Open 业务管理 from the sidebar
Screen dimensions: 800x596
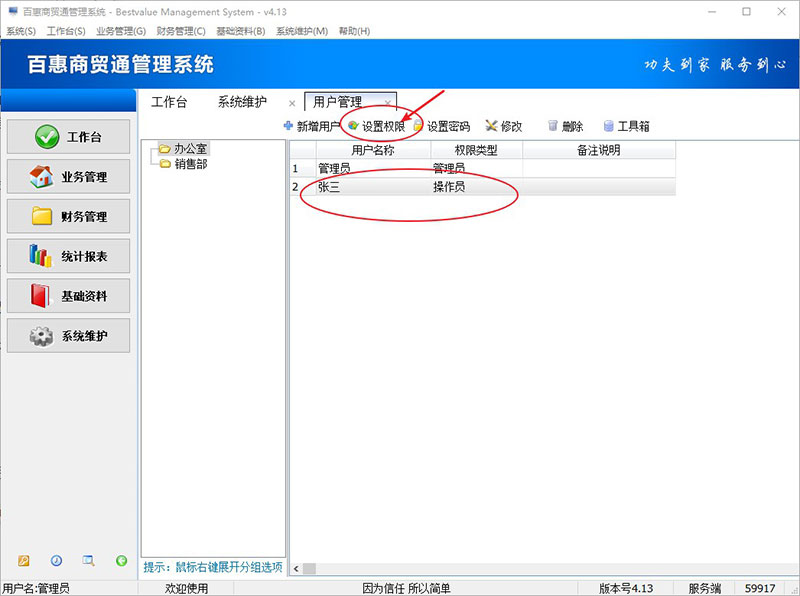68,177
